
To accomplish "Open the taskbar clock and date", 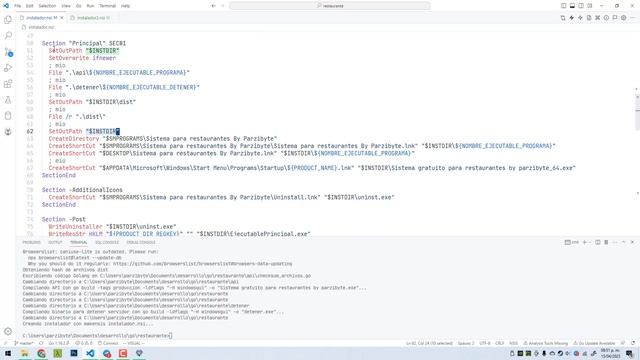I will click(x=610, y=353).
